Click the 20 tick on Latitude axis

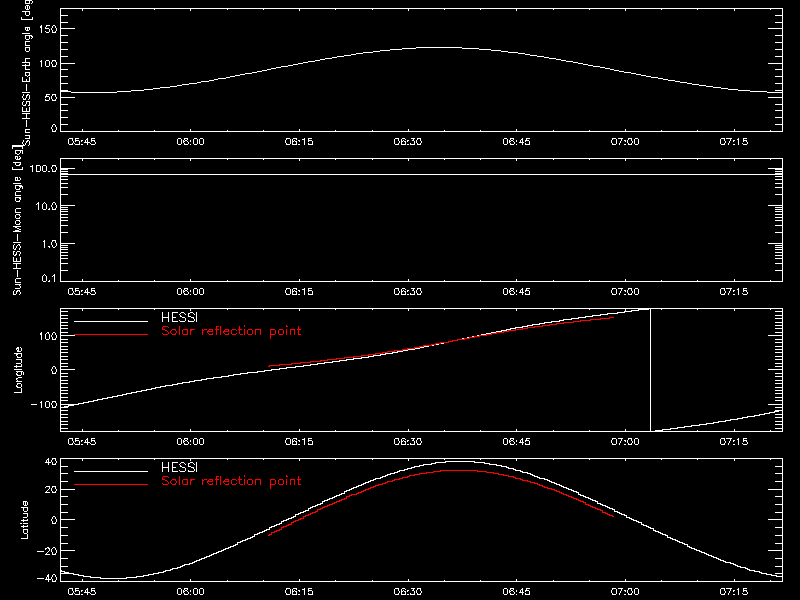tap(51, 490)
